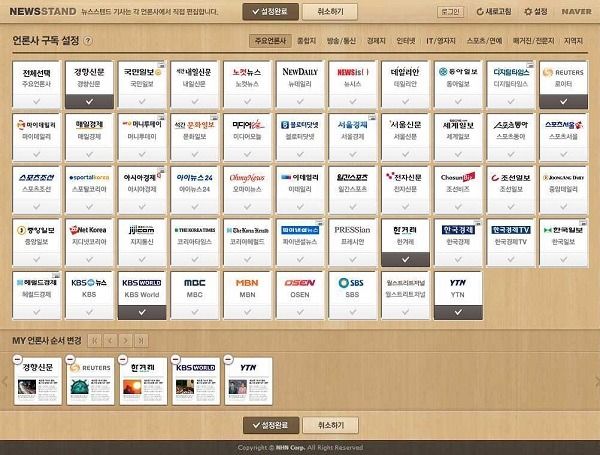Select the KBS World thumbnail in MY list
Viewport: 600px width, 455px height.
196,381
